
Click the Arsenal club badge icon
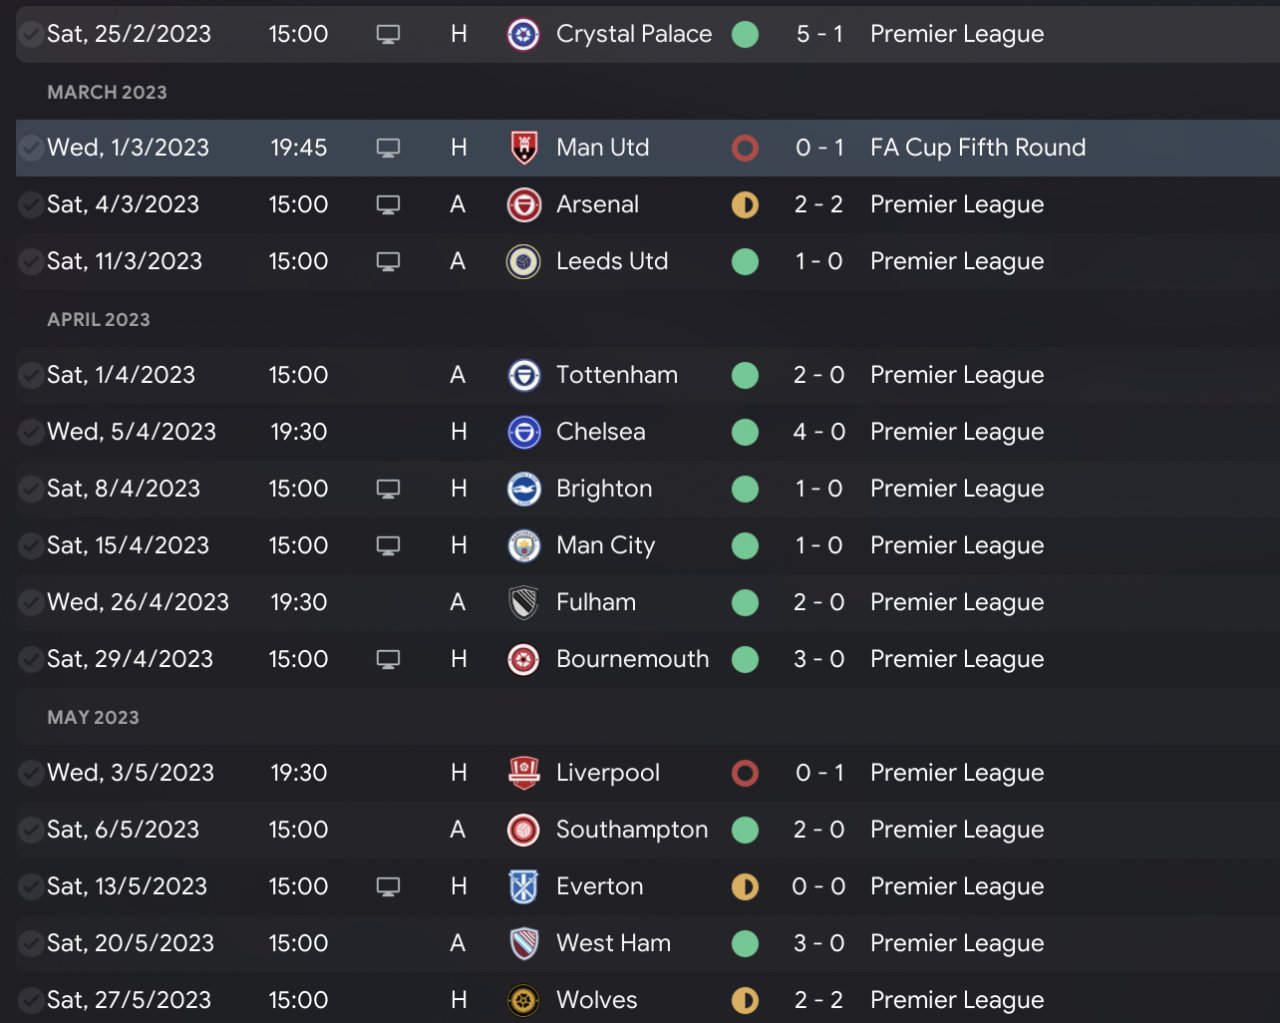click(523, 205)
